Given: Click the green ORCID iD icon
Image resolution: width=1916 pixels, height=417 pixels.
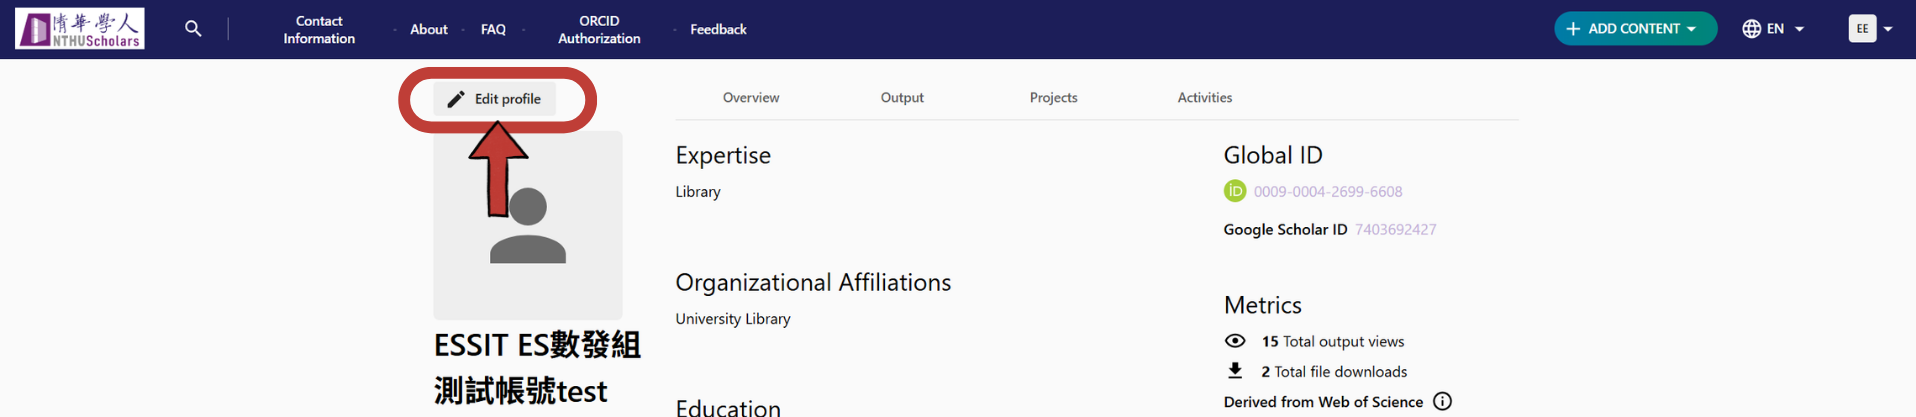Looking at the screenshot, I should click(x=1235, y=191).
